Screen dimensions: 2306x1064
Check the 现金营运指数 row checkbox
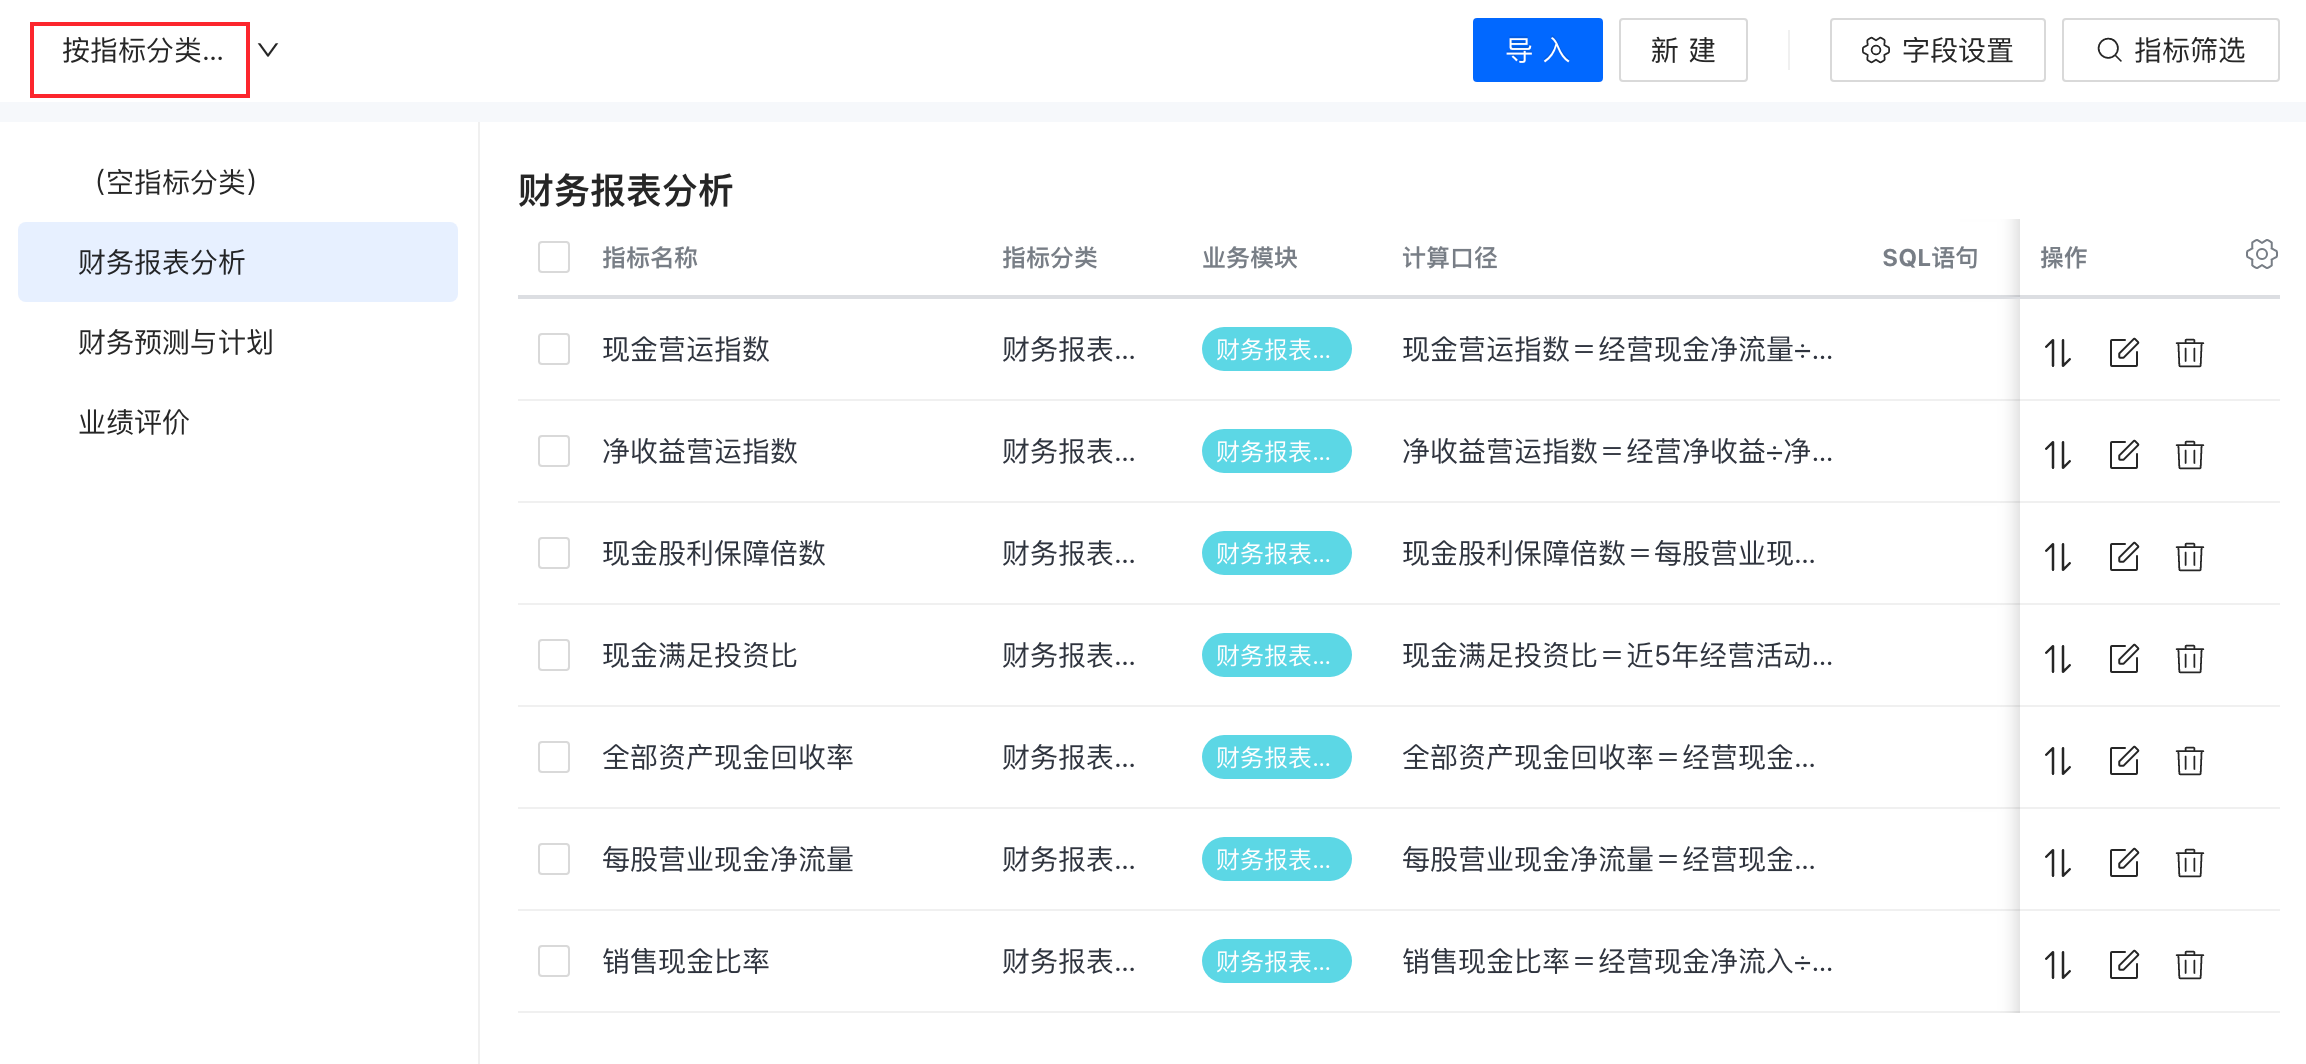click(x=554, y=349)
